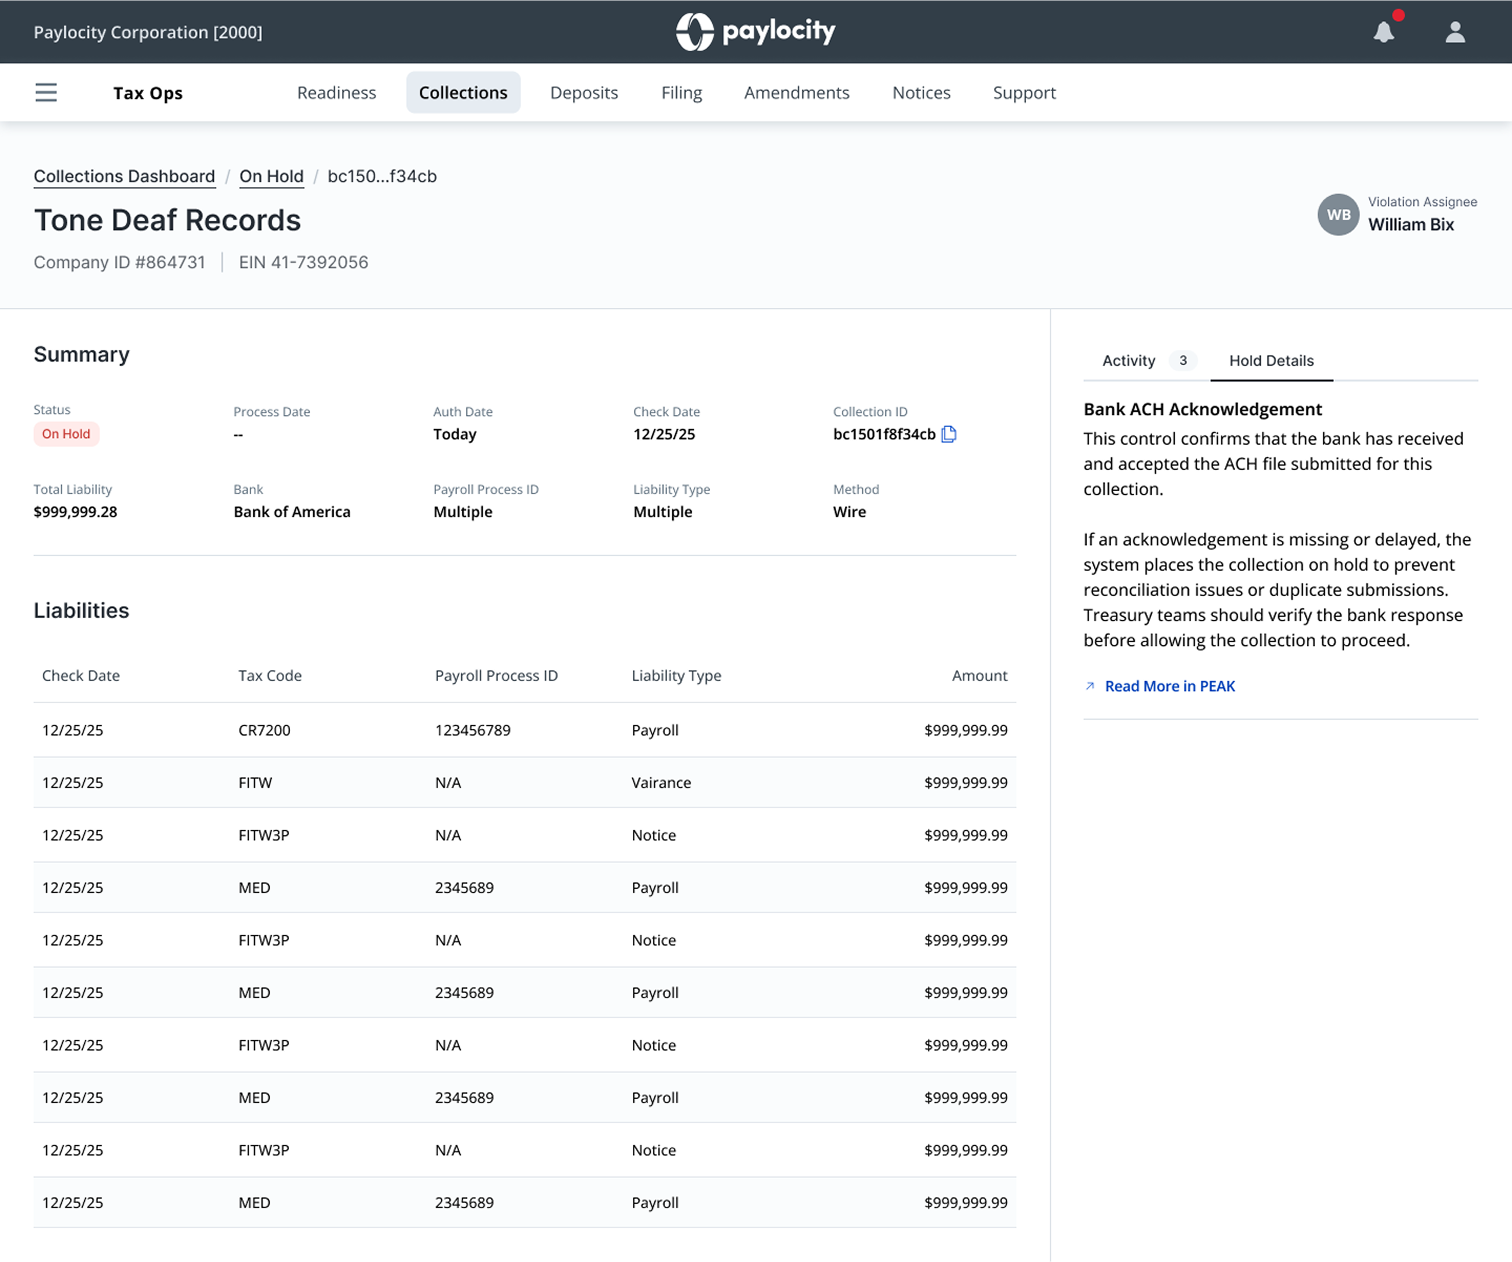
Task: Click the arrow icon beside Read More
Action: tap(1090, 686)
